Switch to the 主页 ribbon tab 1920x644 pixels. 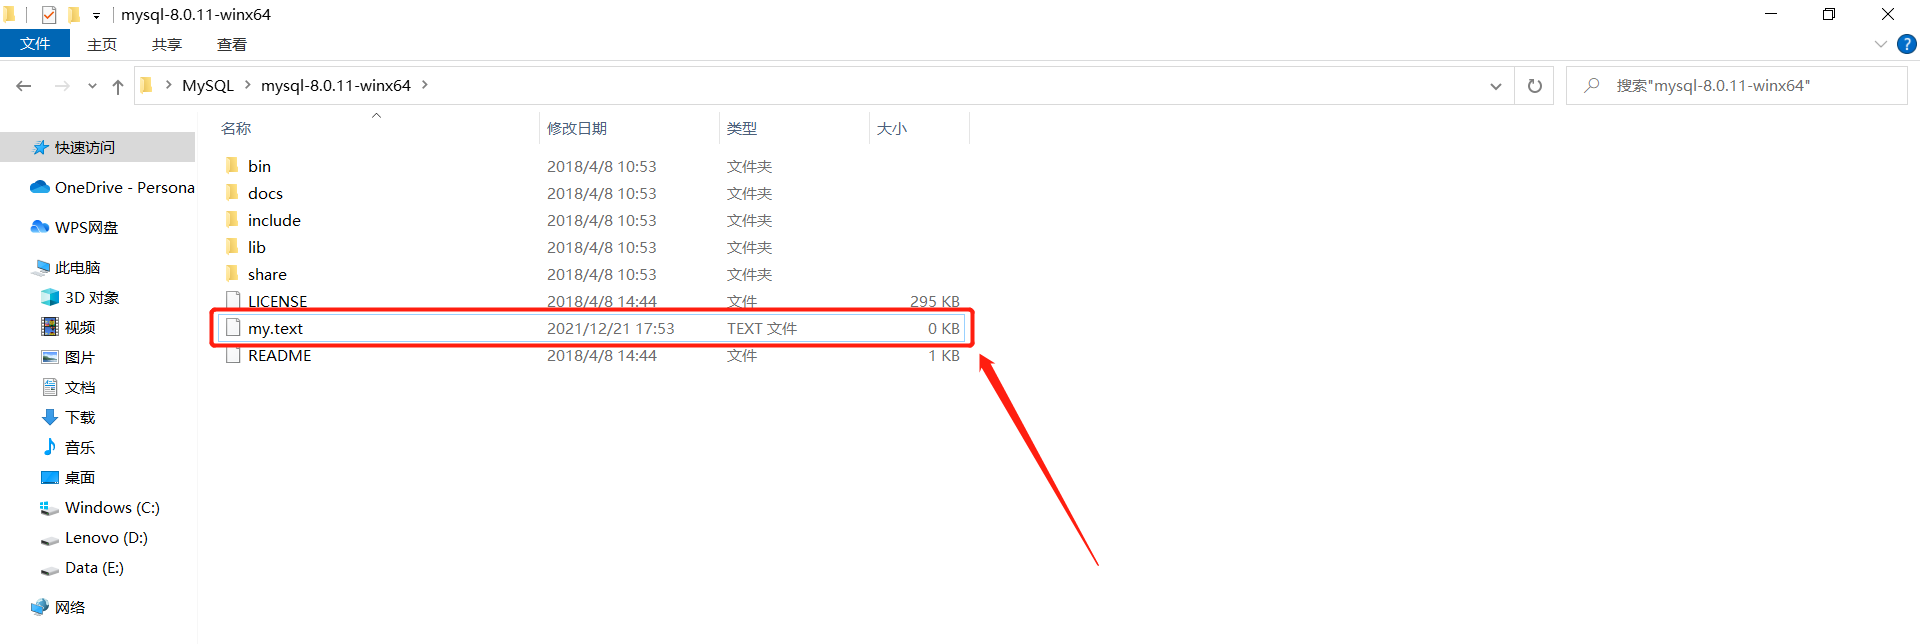tap(102, 44)
